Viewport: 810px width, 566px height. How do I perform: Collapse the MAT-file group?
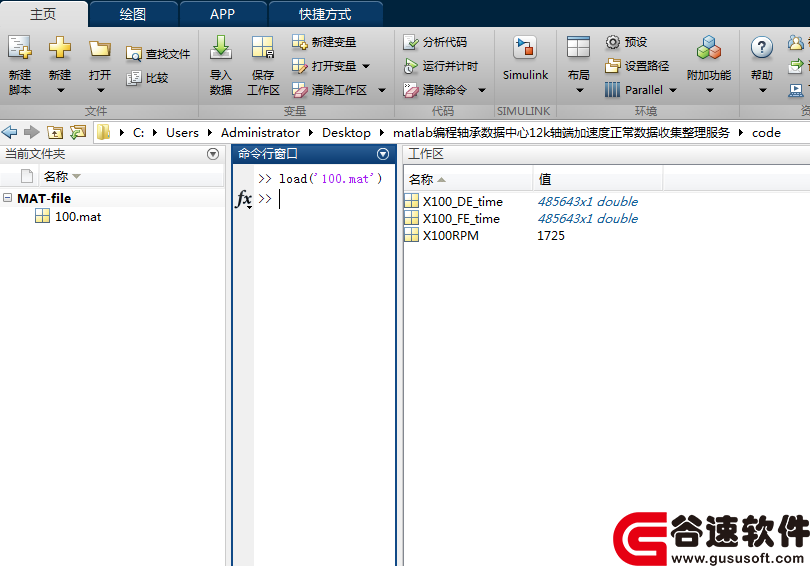point(7,198)
